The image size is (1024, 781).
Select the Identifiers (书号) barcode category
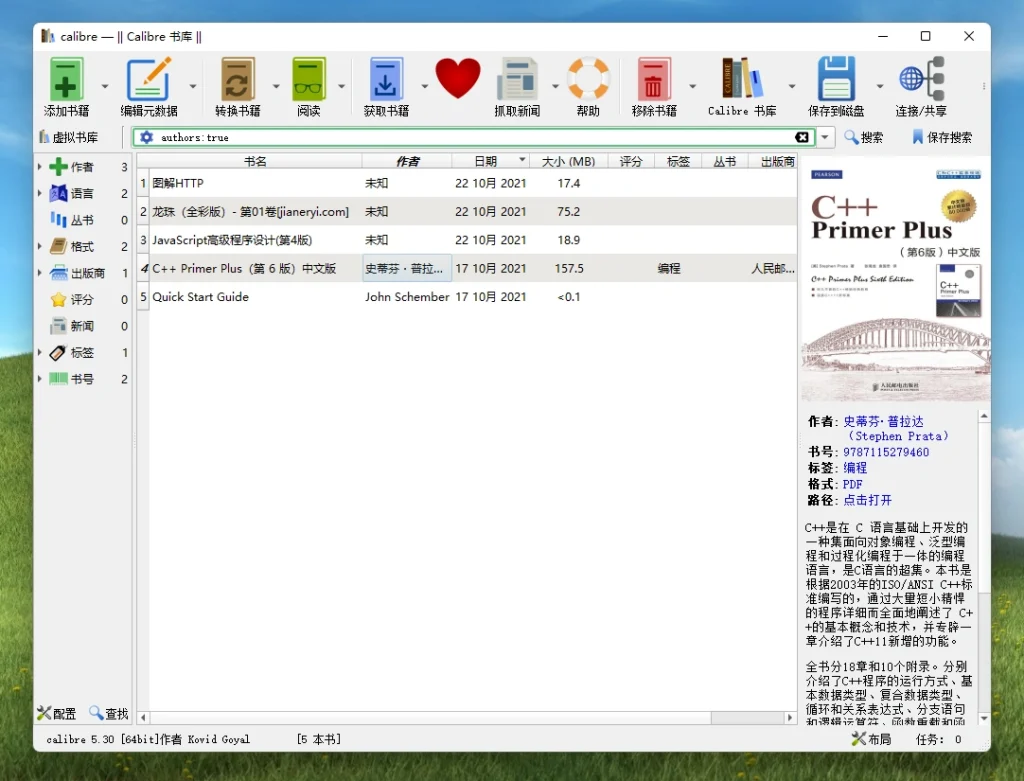coord(59,379)
